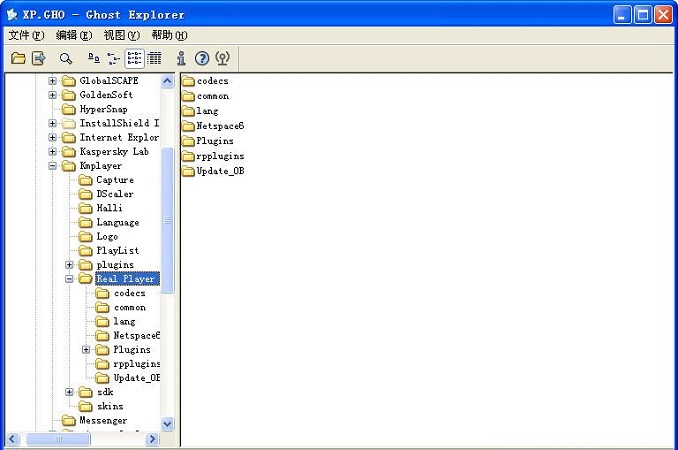
Task: Expand the GoldenSoft tree node
Action: tap(53, 95)
